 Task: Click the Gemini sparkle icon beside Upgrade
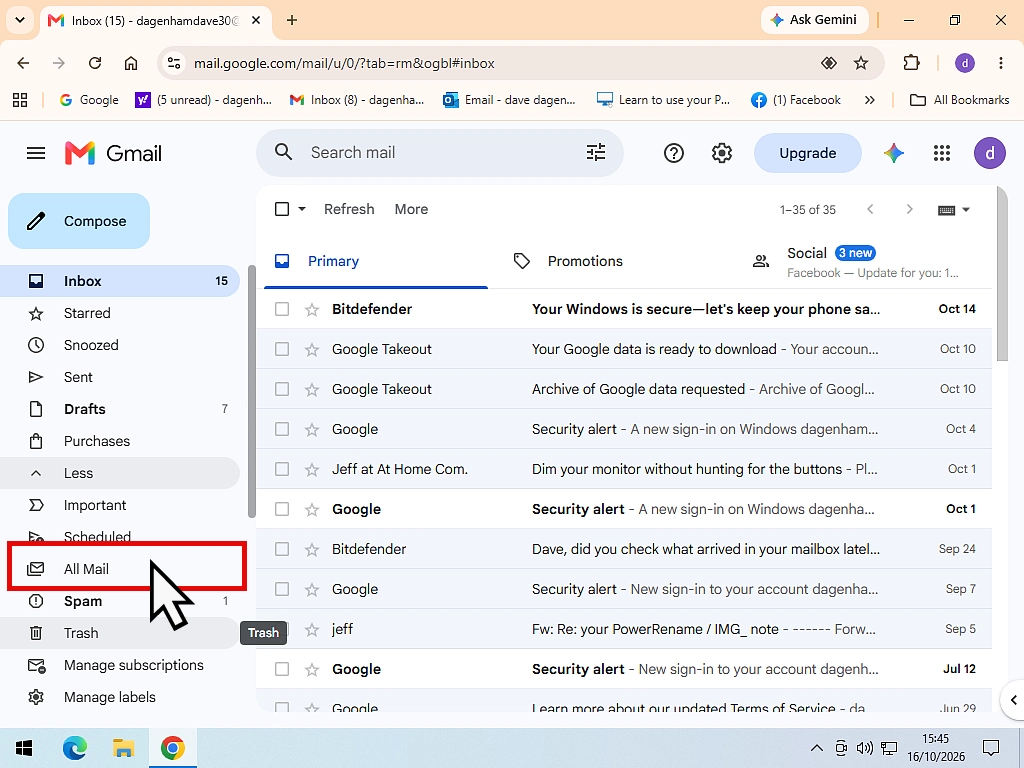pos(893,153)
